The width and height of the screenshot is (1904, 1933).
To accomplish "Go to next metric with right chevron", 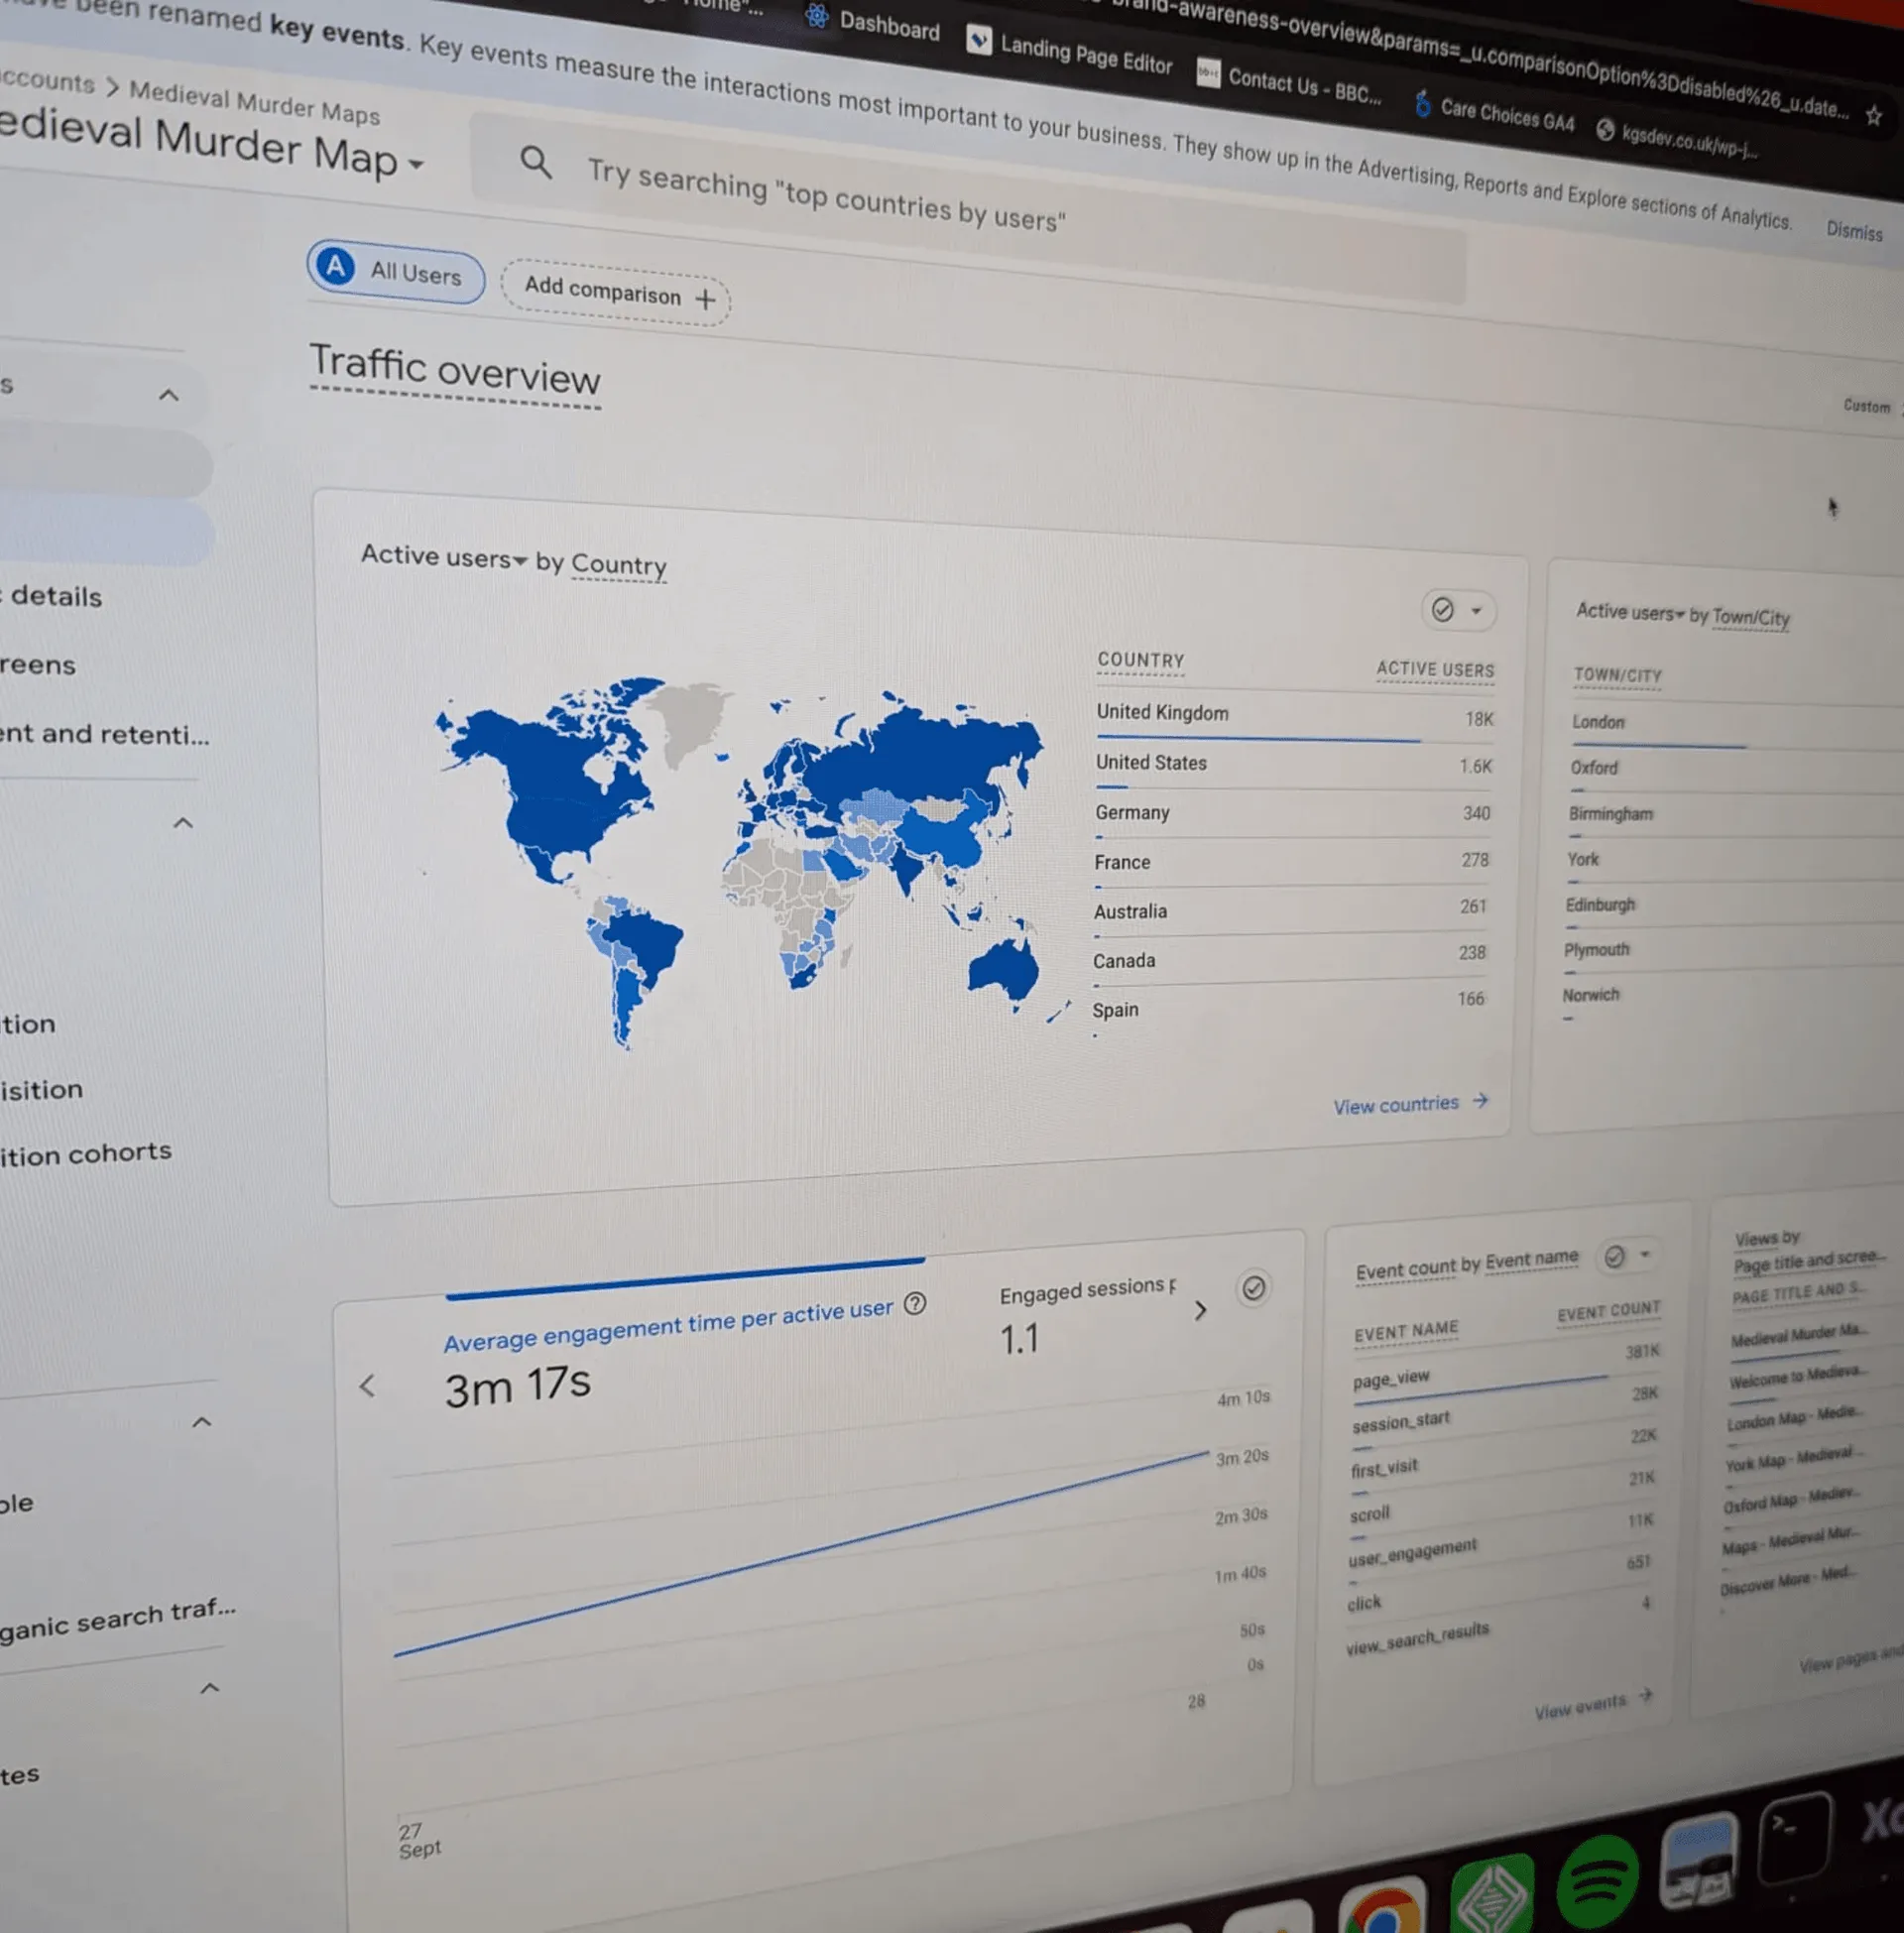I will pos(1201,1310).
